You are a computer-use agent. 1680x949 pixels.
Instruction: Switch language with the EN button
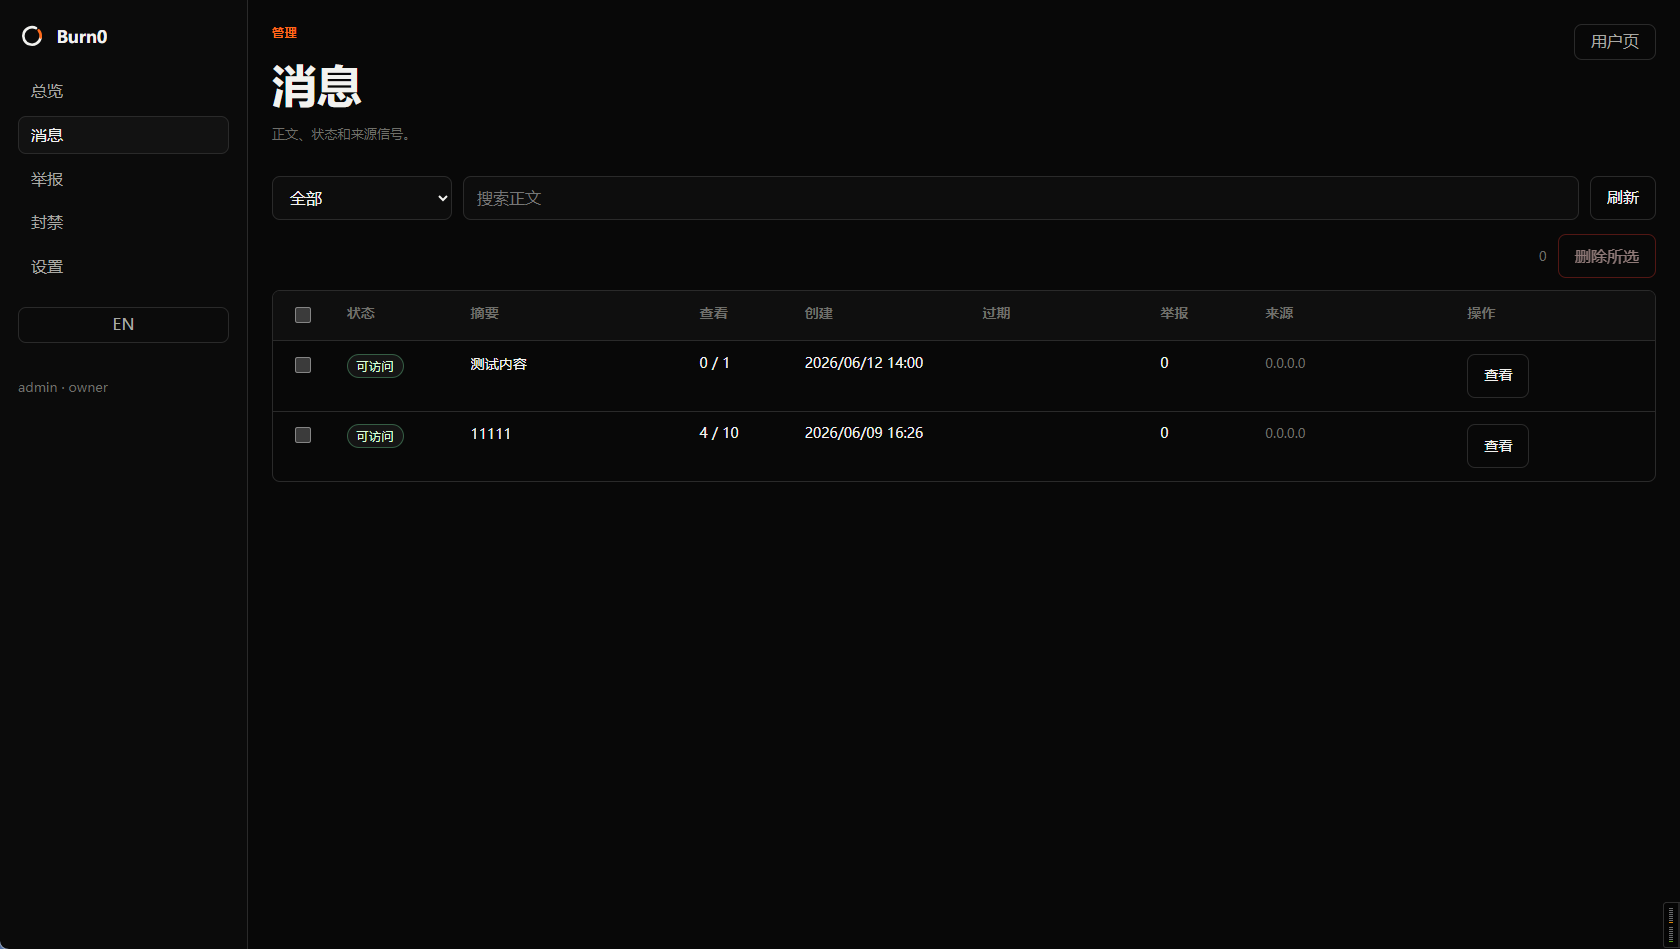pos(123,325)
